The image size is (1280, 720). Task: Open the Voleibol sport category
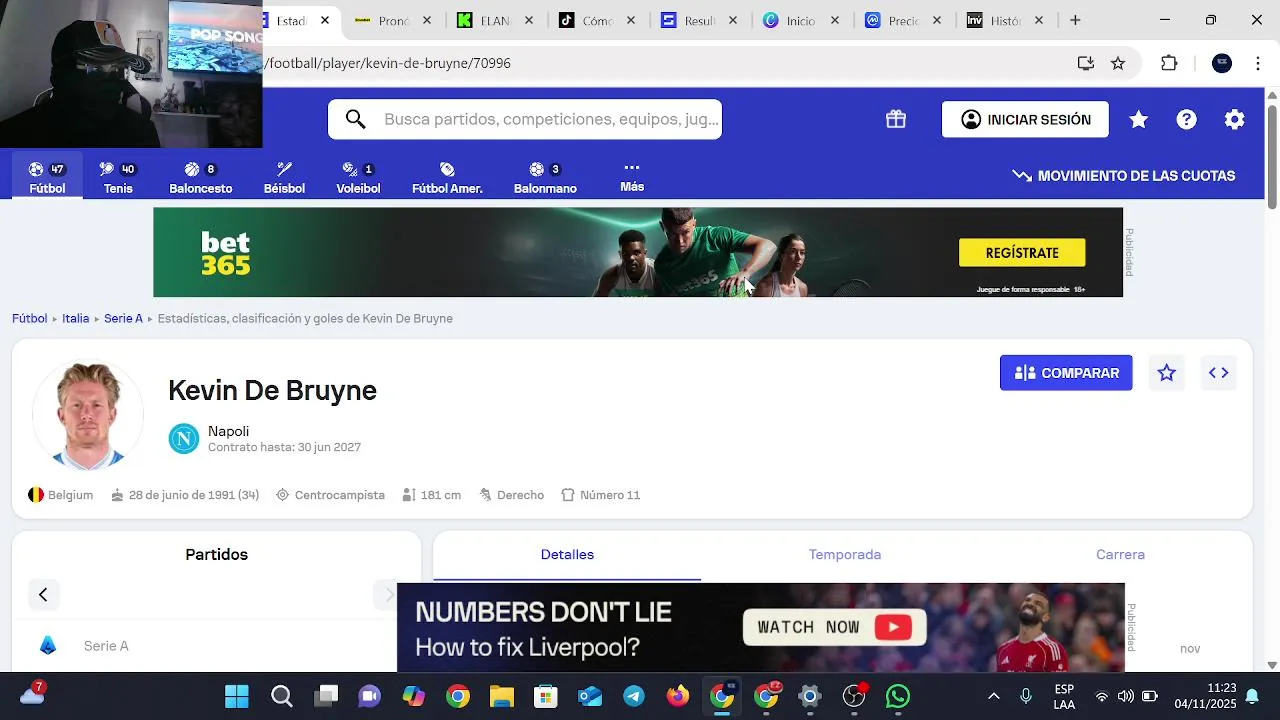tap(358, 178)
